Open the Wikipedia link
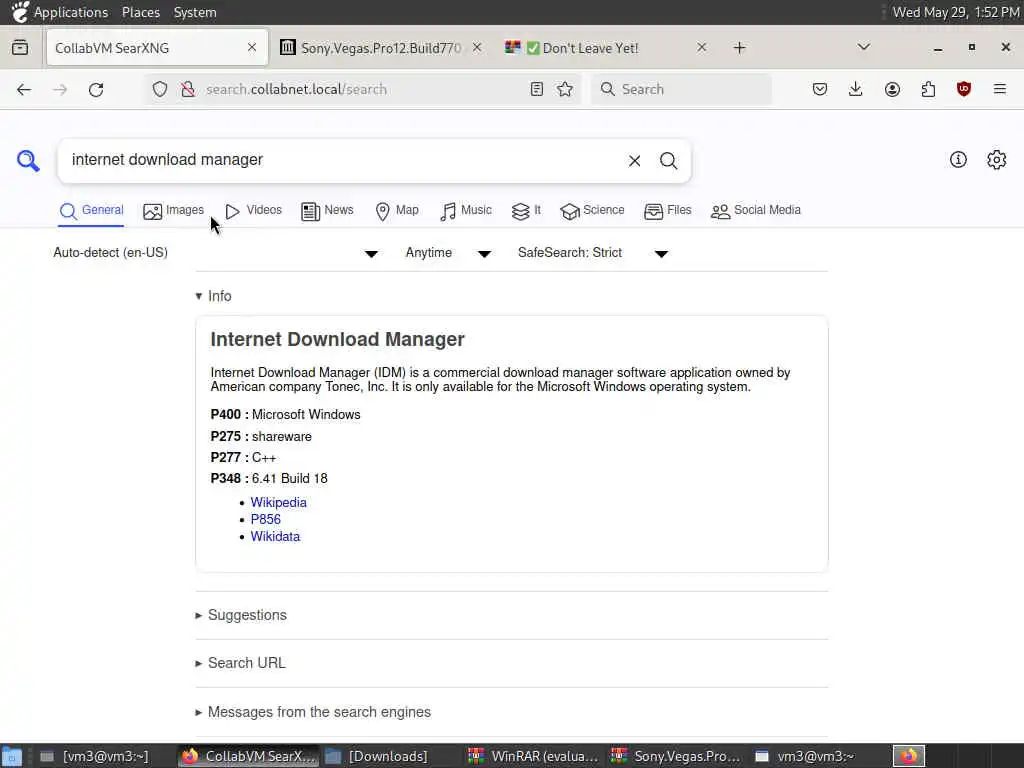Viewport: 1024px width, 768px height. coord(278,502)
